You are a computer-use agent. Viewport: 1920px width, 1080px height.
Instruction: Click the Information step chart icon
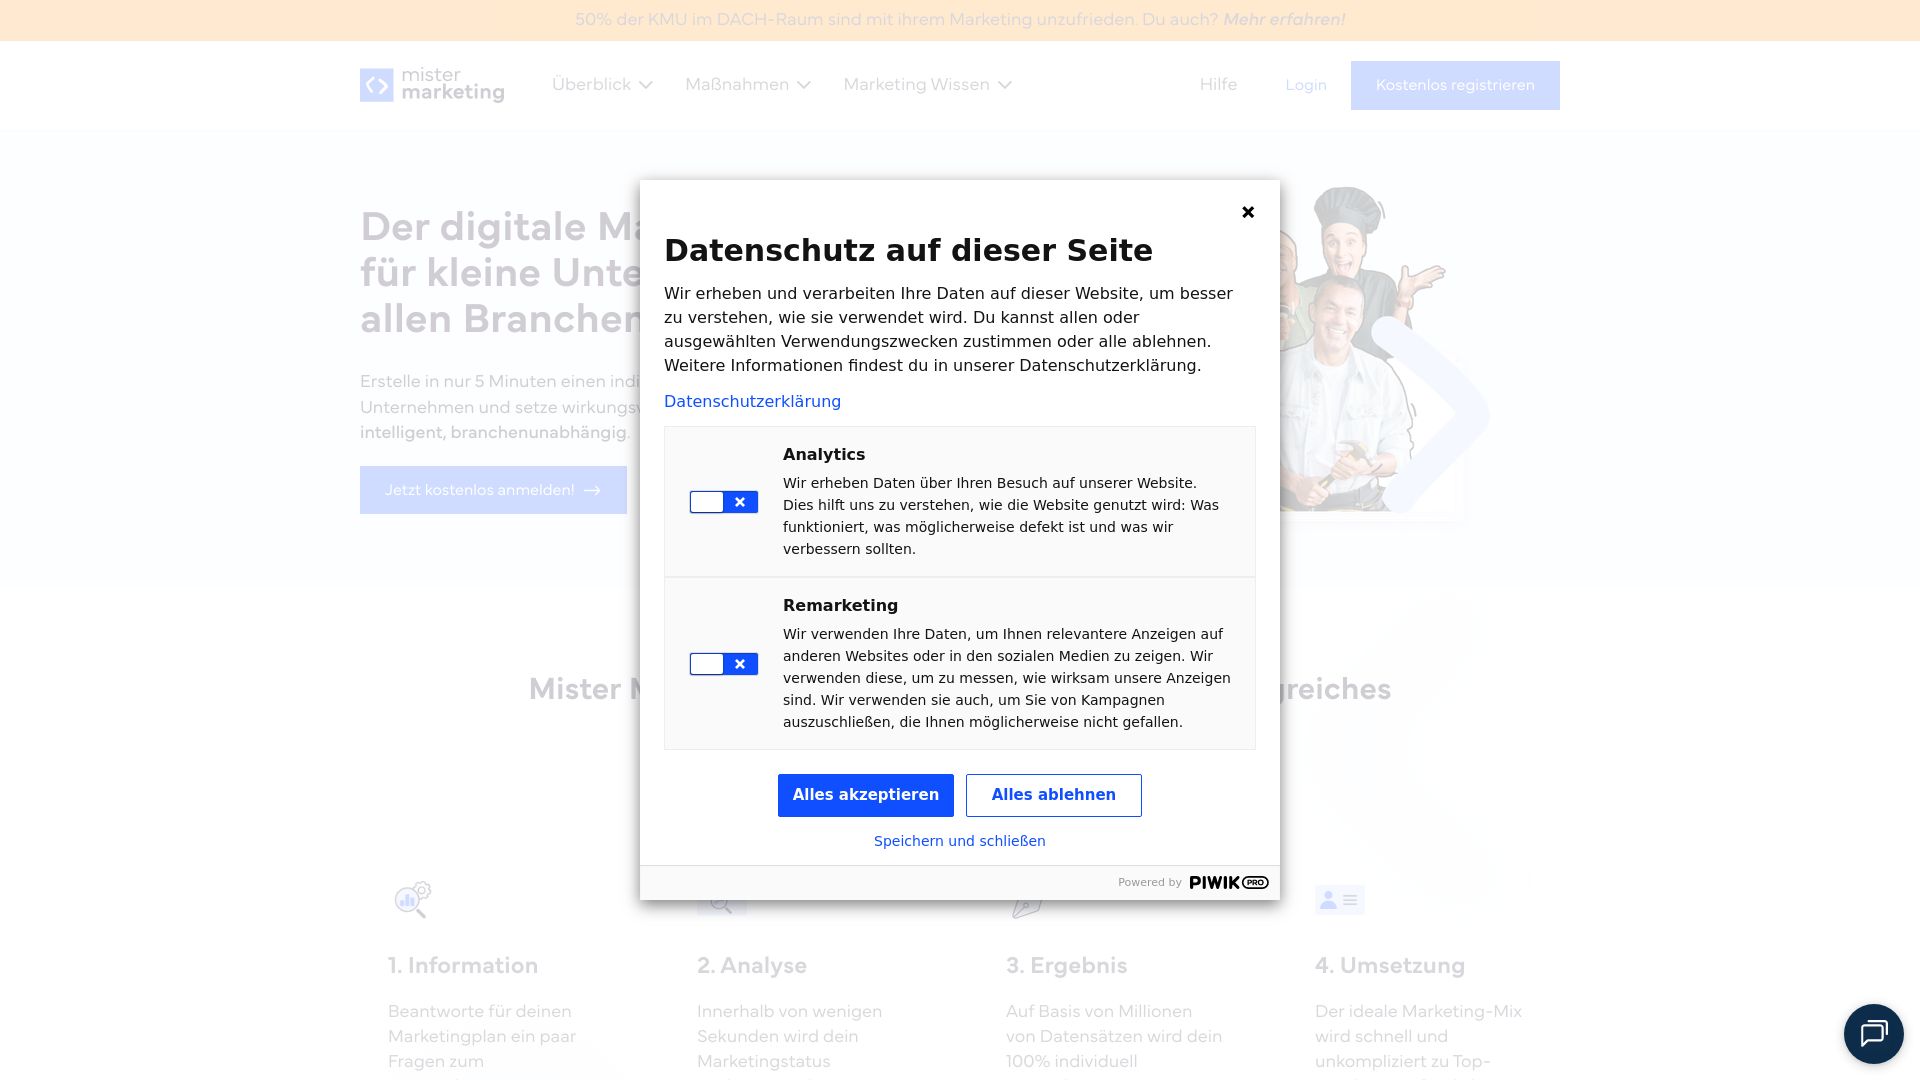click(412, 899)
